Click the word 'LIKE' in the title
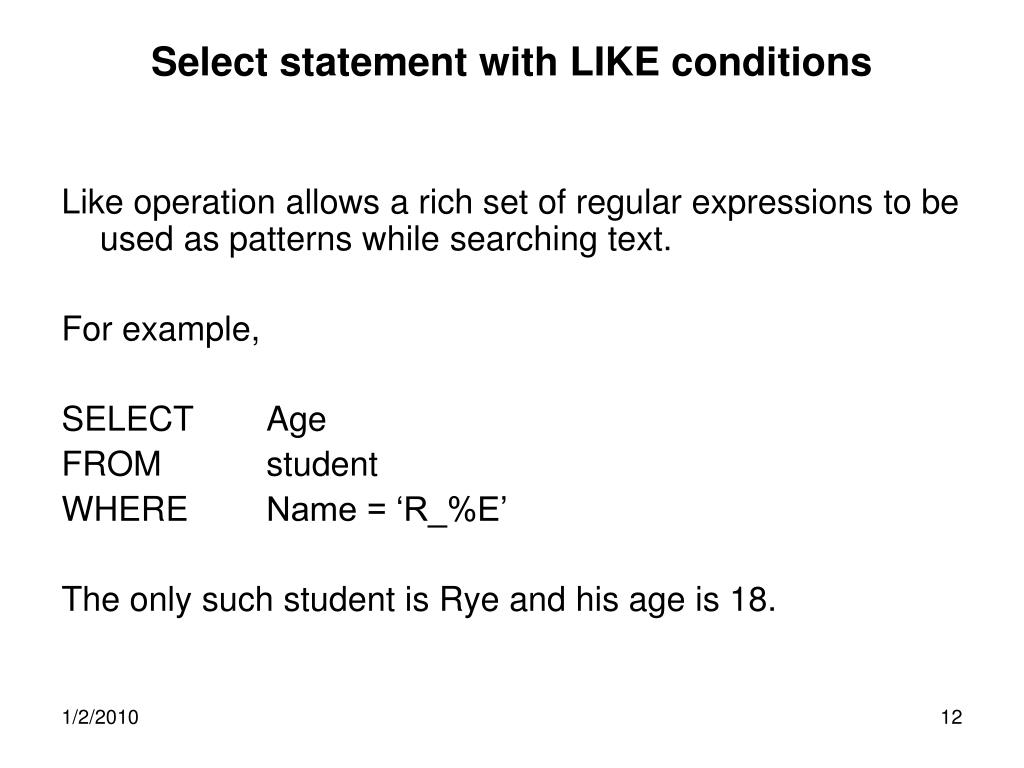 [x=614, y=63]
